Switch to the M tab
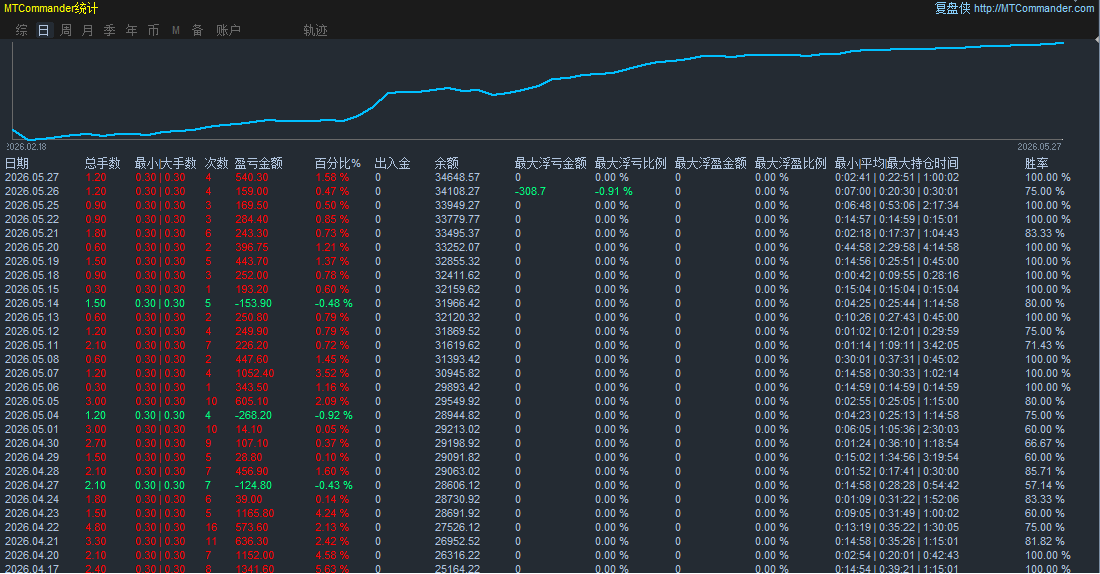Viewport: 1100px width, 574px height. 175,30
